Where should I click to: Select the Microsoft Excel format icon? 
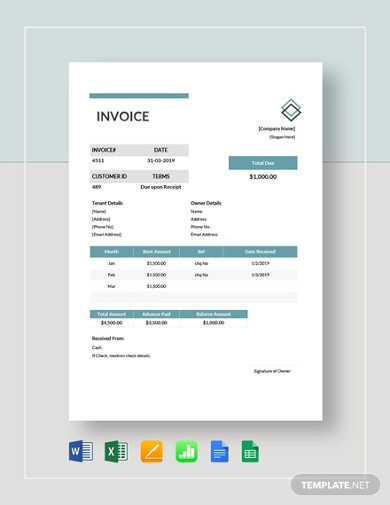tap(116, 451)
